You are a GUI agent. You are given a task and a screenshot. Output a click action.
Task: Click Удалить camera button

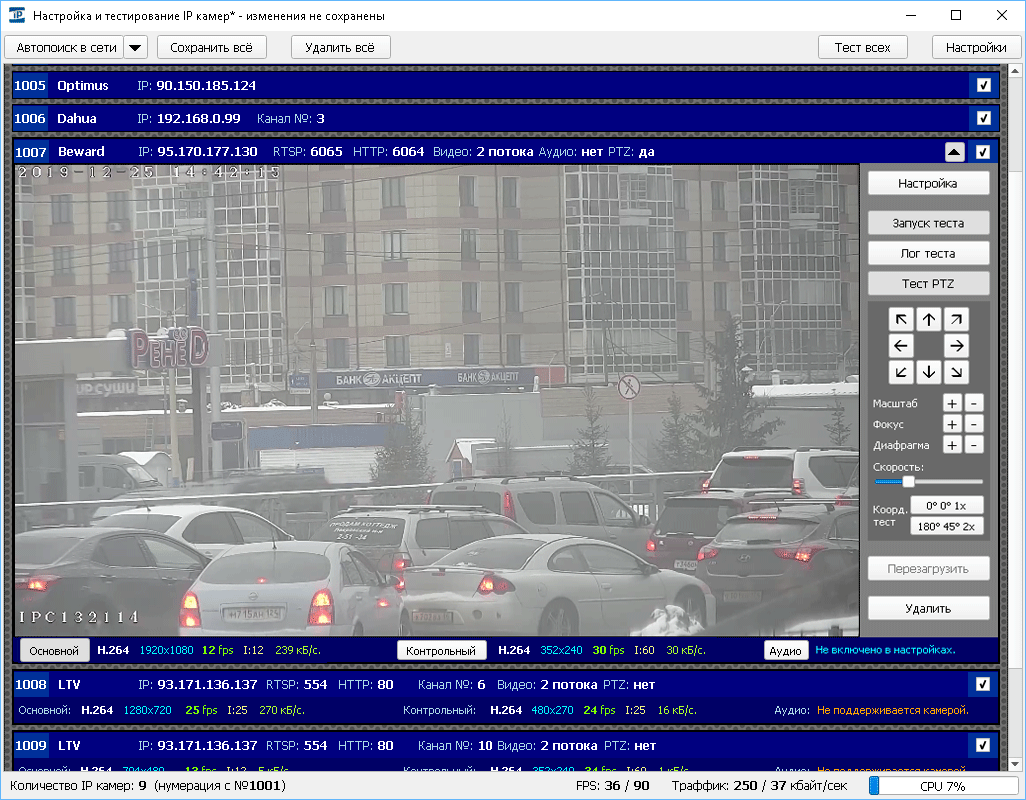(x=928, y=608)
